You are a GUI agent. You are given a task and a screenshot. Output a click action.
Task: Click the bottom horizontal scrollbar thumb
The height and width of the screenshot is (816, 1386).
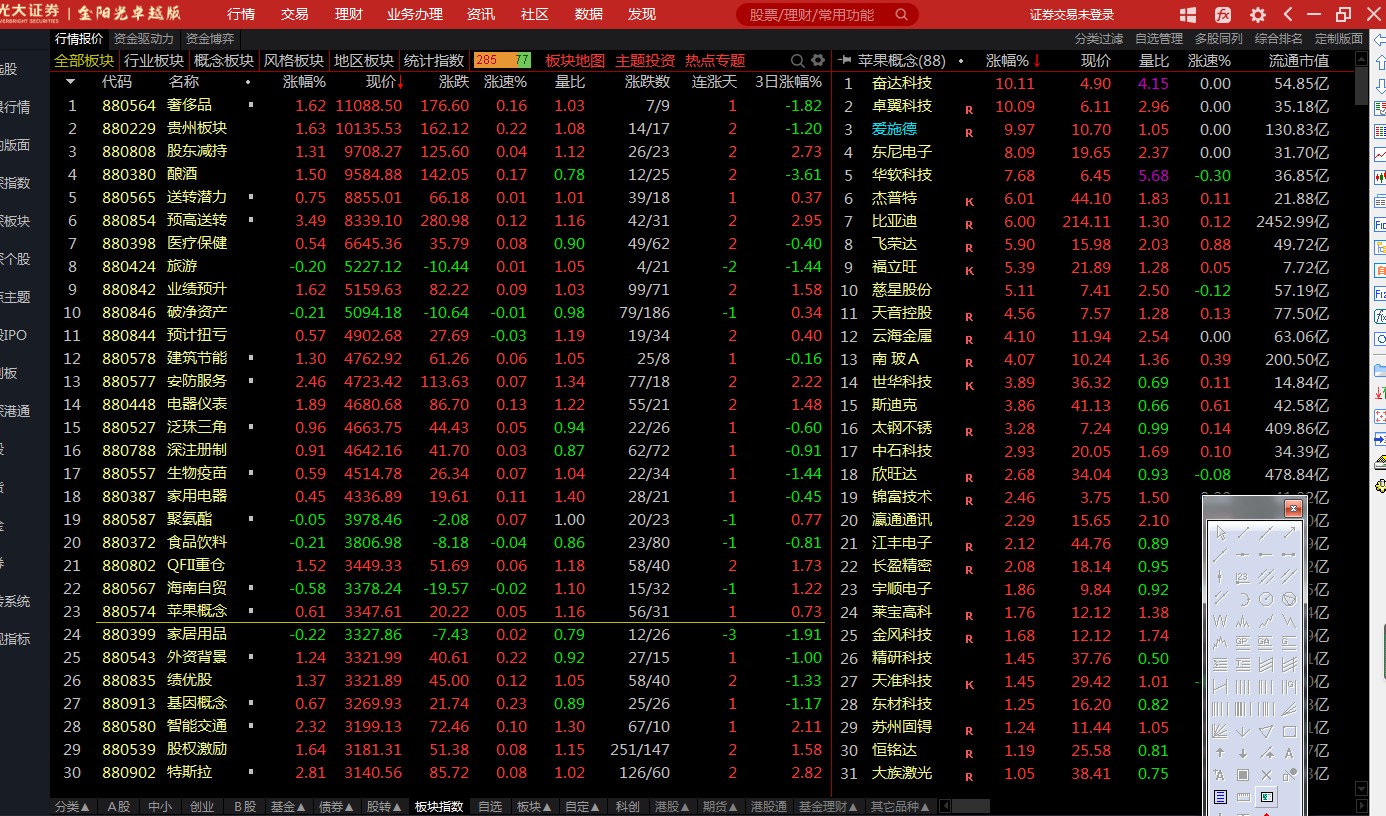pos(970,806)
